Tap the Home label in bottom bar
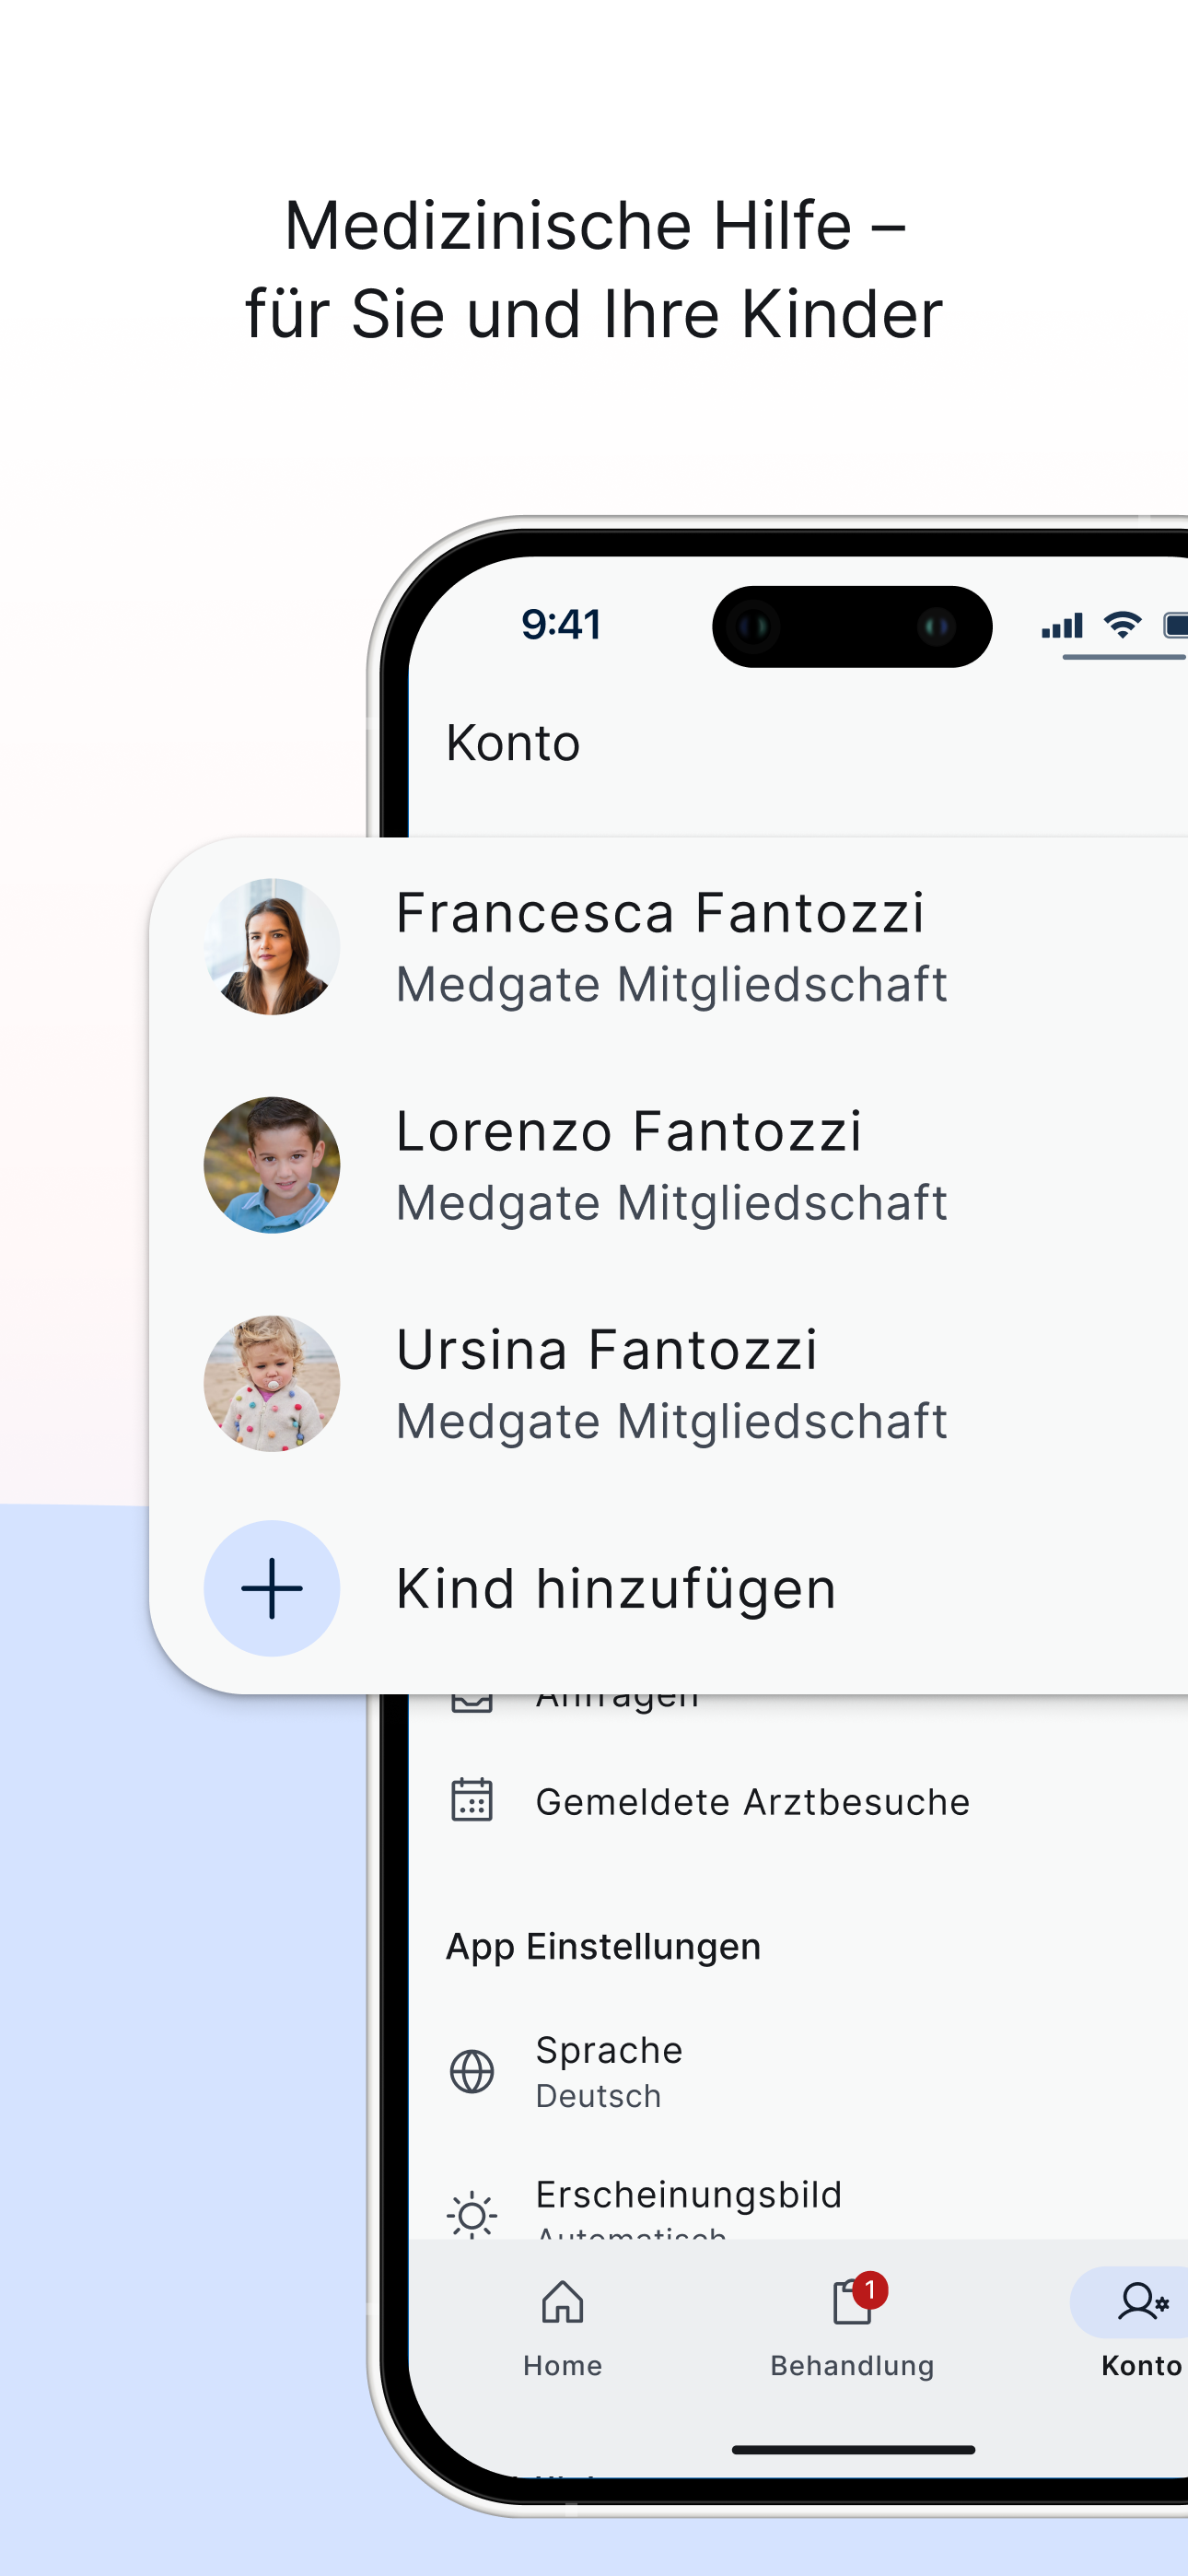The height and width of the screenshot is (2576, 1188). (562, 2365)
